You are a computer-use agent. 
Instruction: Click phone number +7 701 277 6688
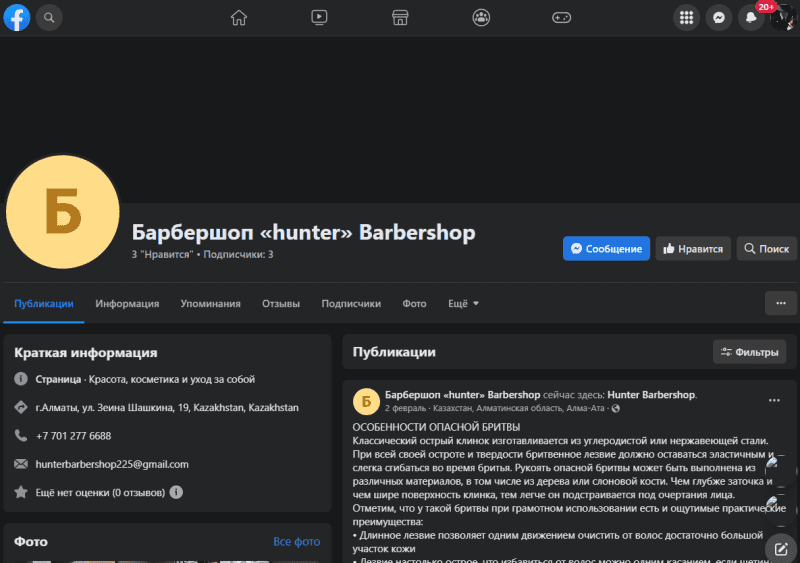pyautogui.click(x=73, y=436)
